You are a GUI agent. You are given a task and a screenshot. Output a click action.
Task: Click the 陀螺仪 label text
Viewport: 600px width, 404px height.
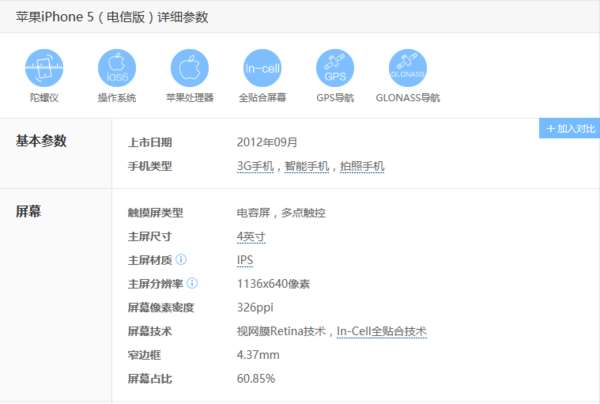[44, 98]
